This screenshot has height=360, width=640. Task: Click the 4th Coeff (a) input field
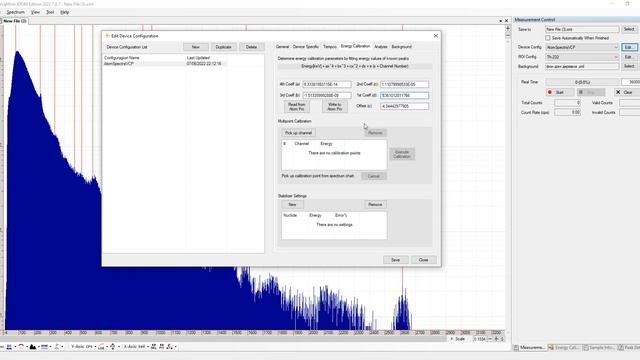(x=327, y=84)
